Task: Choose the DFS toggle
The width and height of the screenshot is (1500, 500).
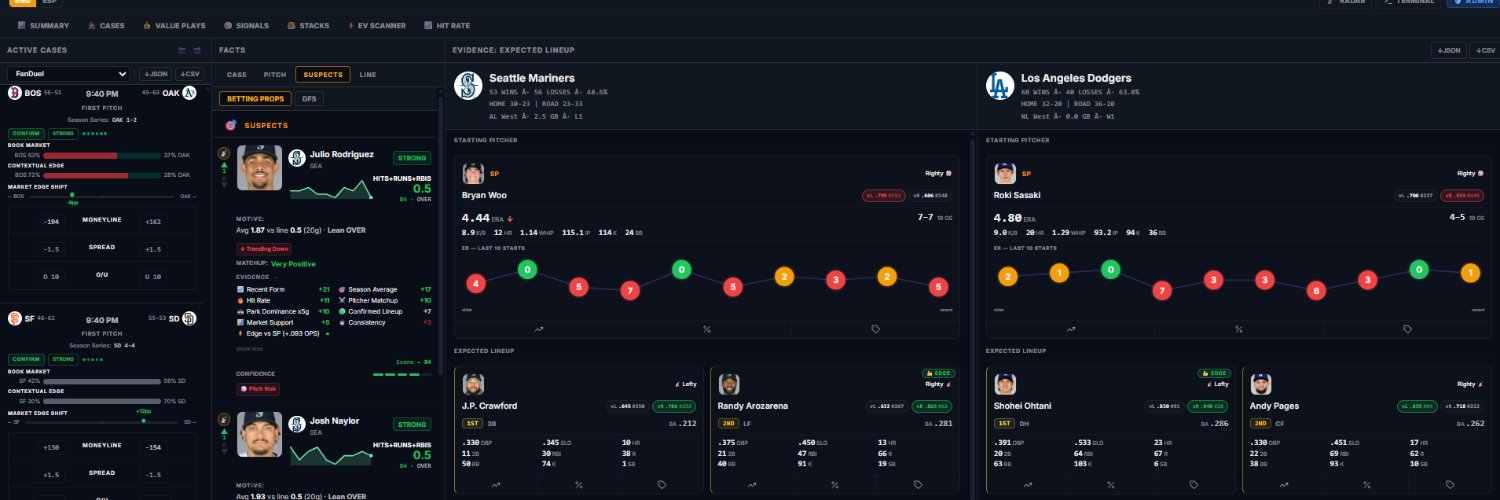Action: pos(310,99)
